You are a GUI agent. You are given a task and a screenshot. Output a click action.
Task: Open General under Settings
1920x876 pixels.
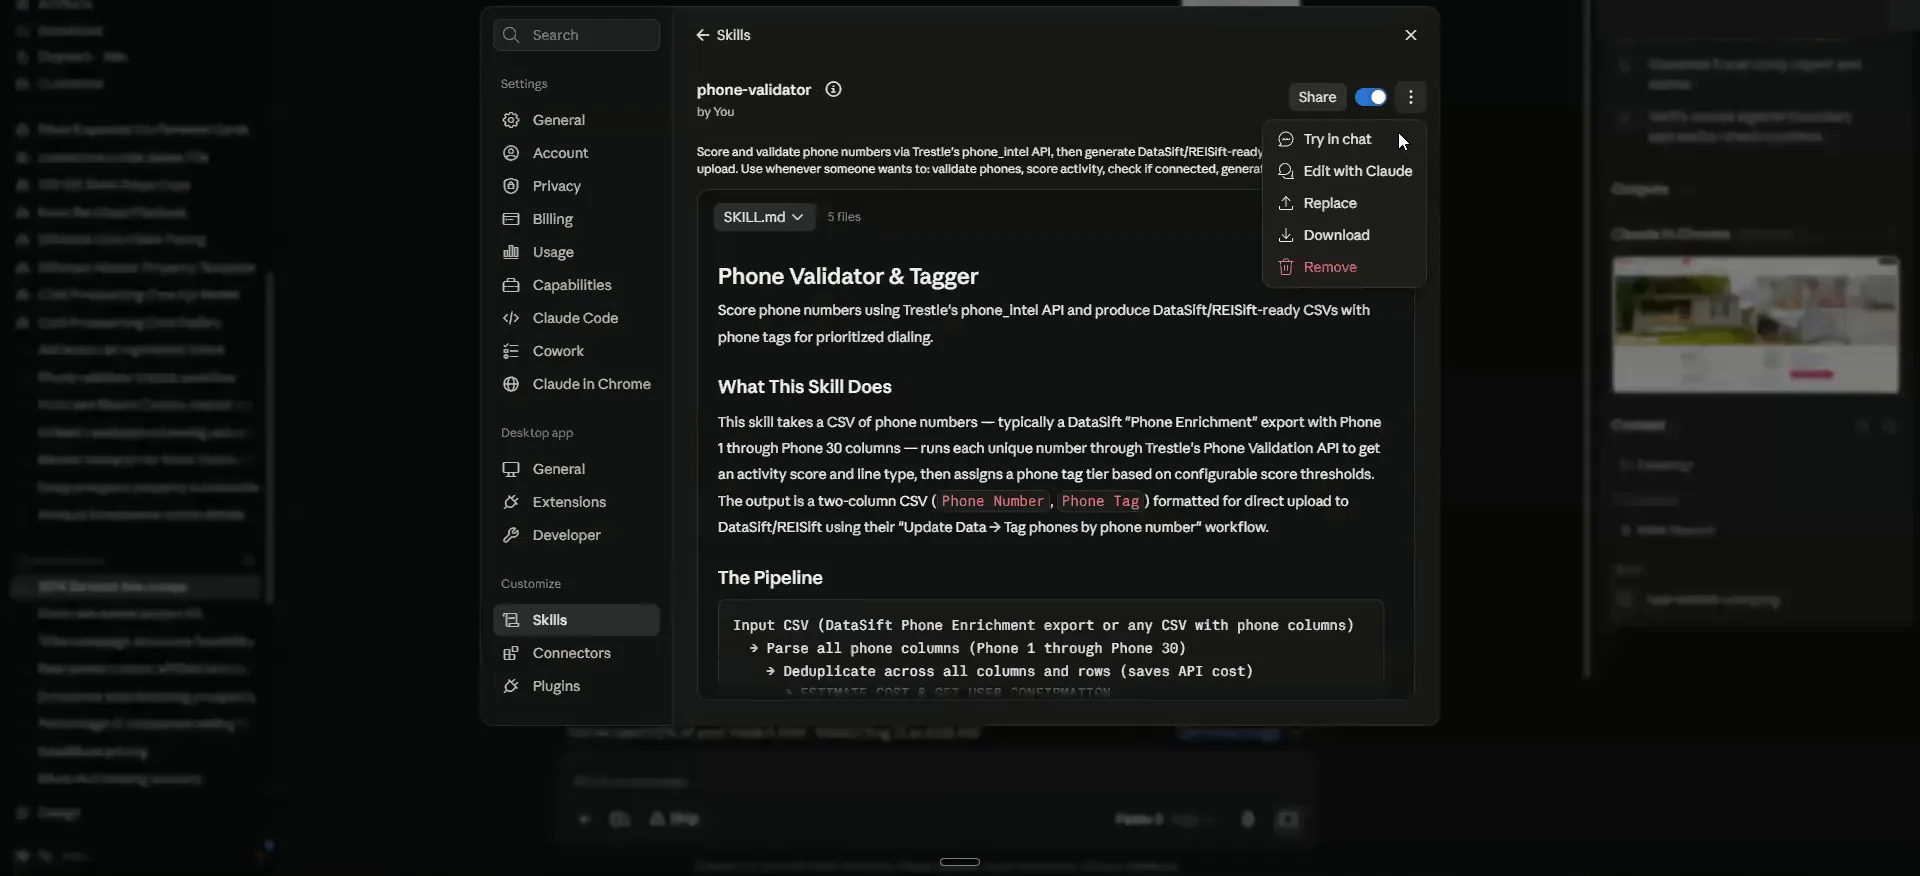pyautogui.click(x=576, y=120)
